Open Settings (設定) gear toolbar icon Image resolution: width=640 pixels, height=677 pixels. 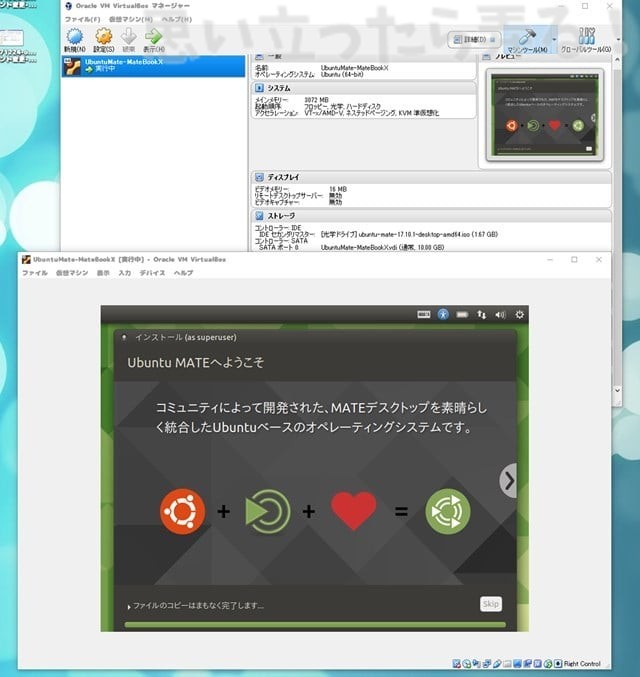point(104,37)
